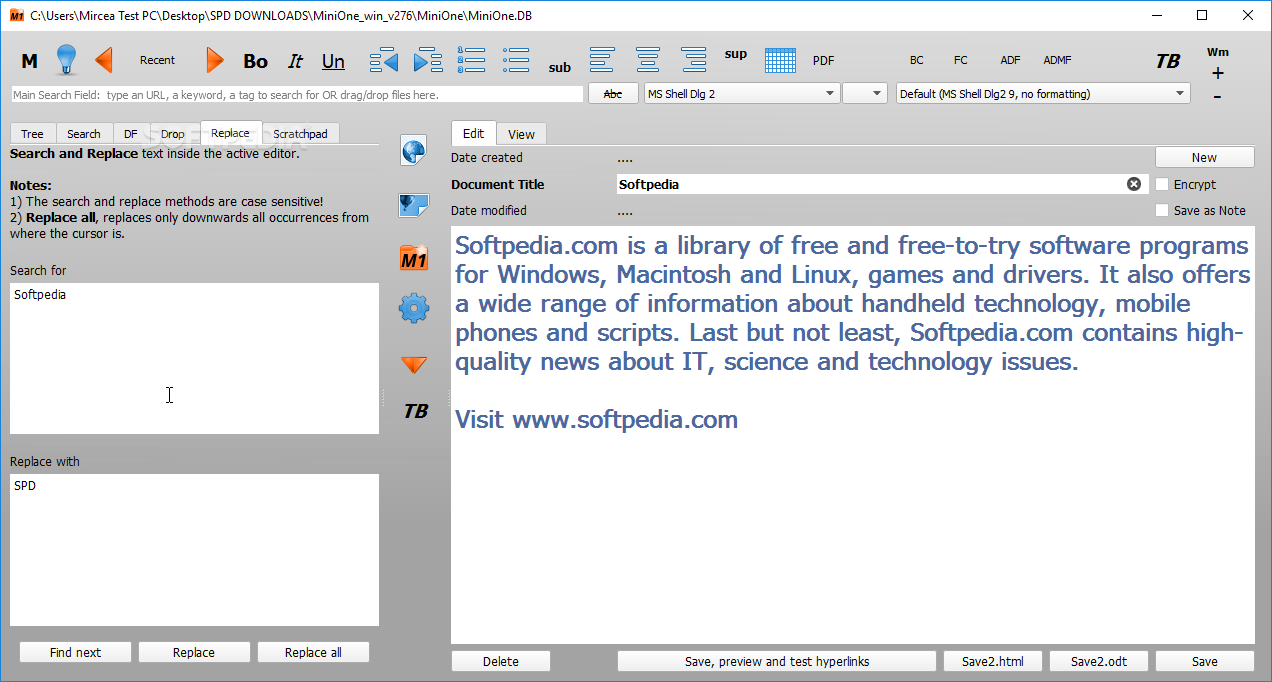The image size is (1272, 682).
Task: Click the FC toolbar button
Action: tap(961, 60)
